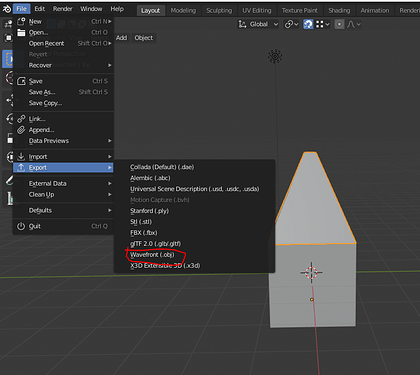This screenshot has width=420, height=375.
Task: Expand the Import submenu
Action: pos(63,157)
